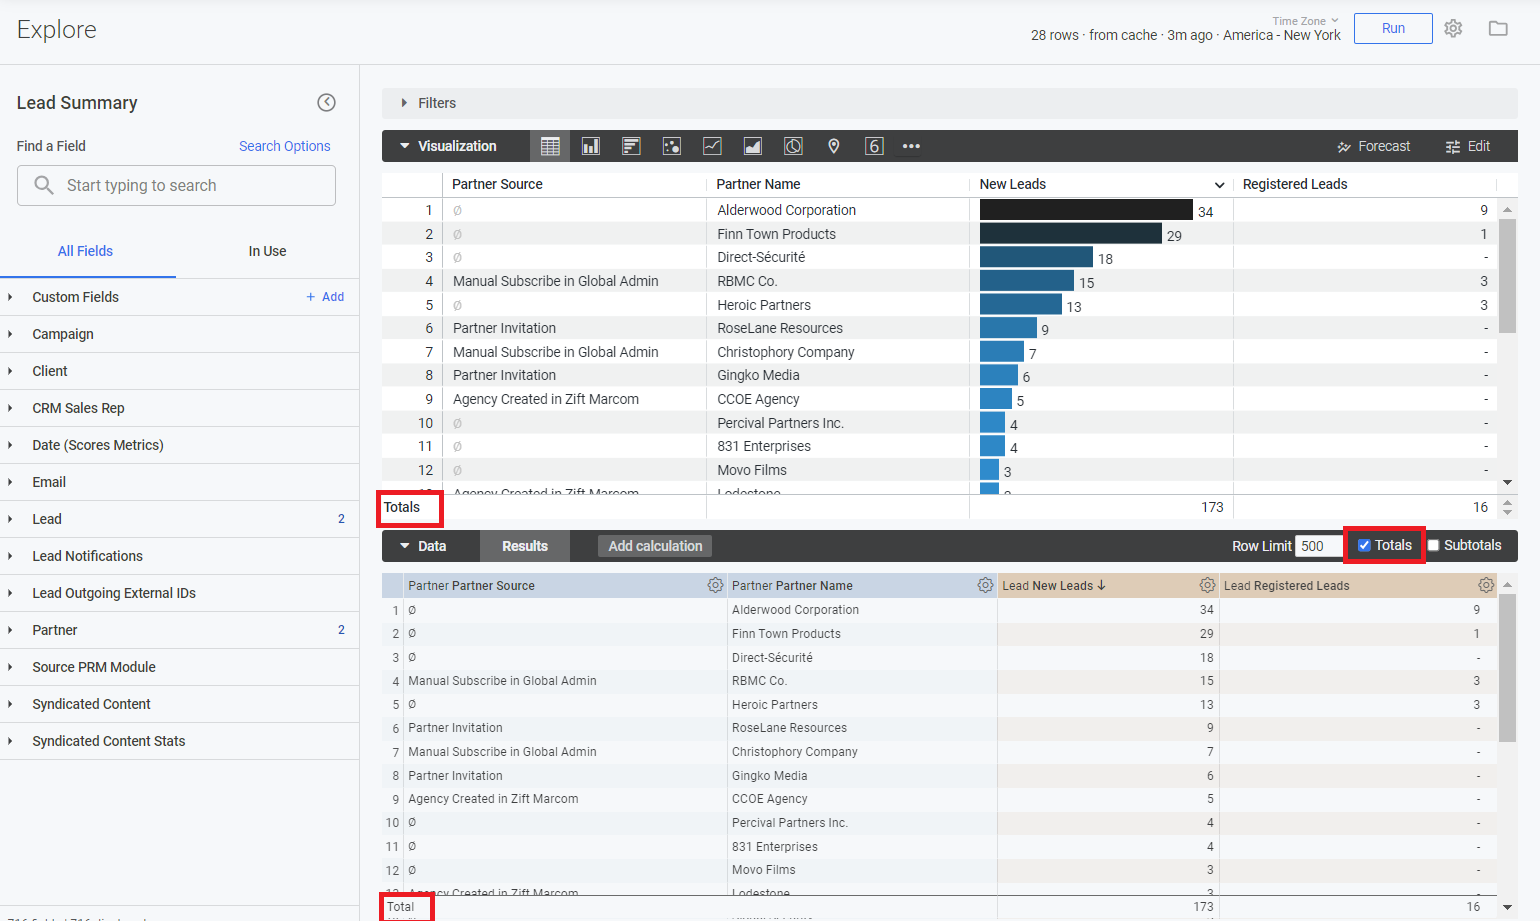Viewport: 1540px width, 921px height.
Task: Open gear for Lead New Leads column
Action: tap(1207, 585)
